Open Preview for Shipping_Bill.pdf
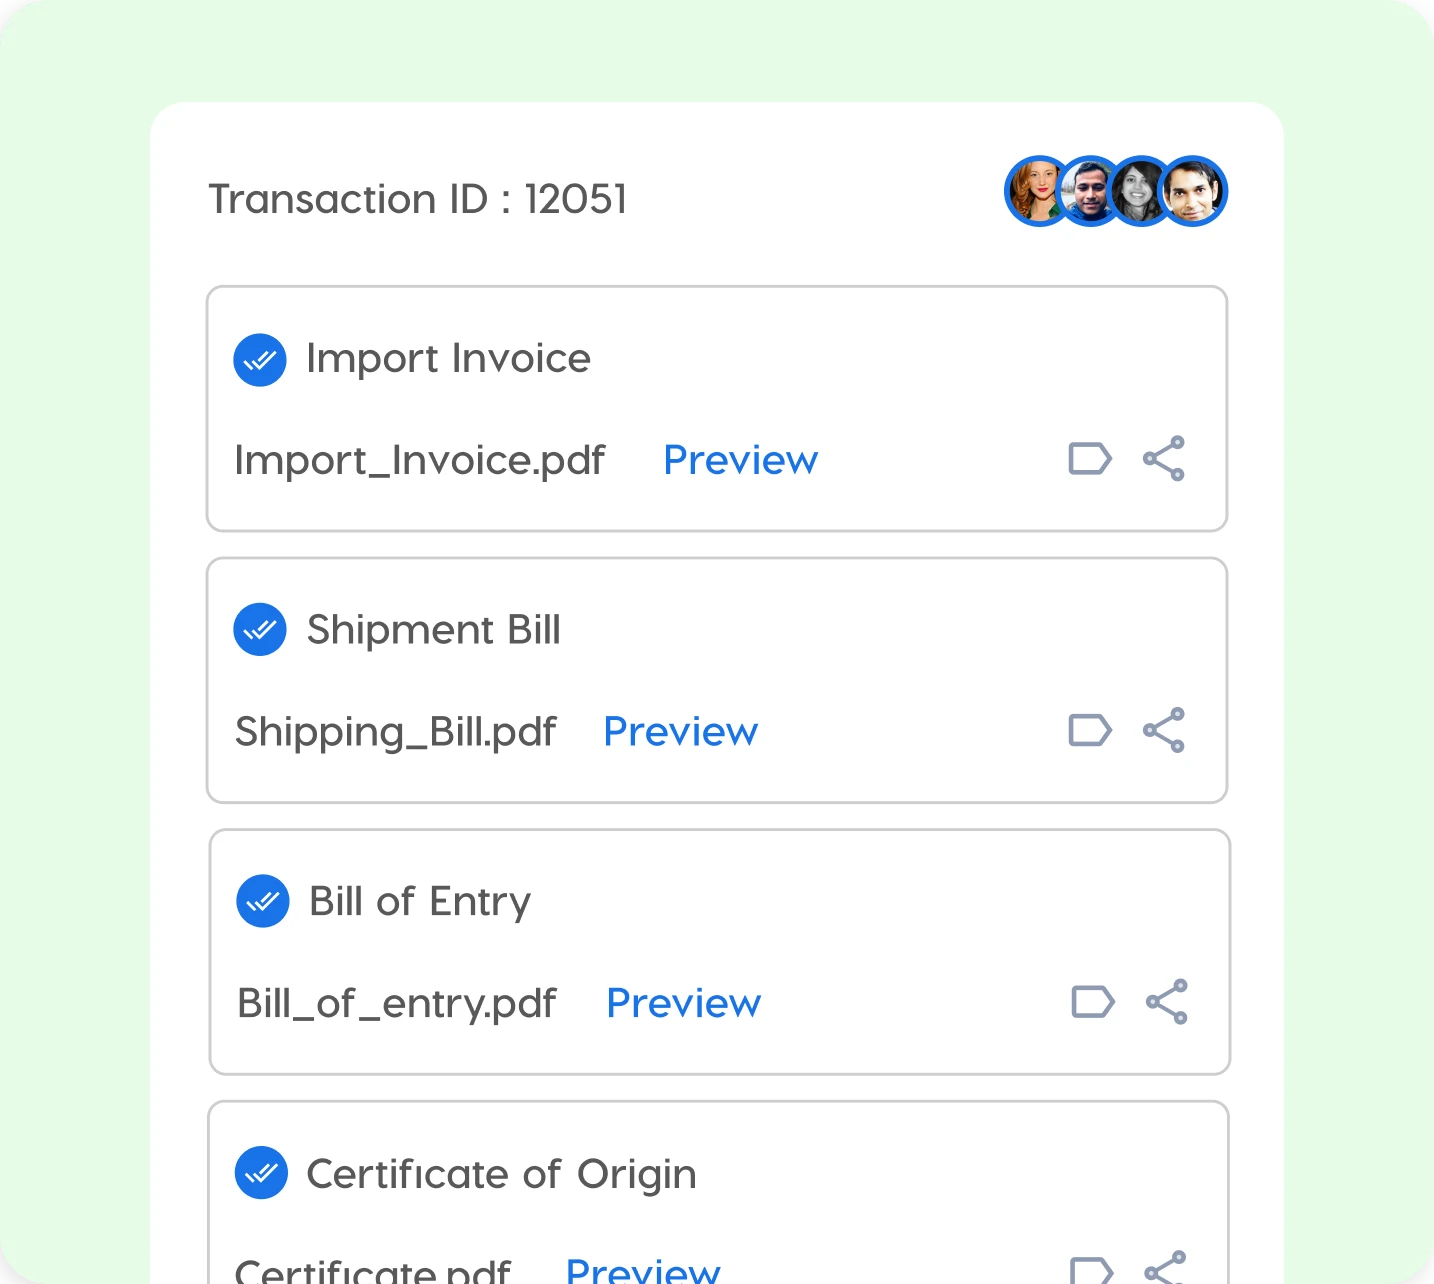The image size is (1434, 1284). pyautogui.click(x=680, y=731)
